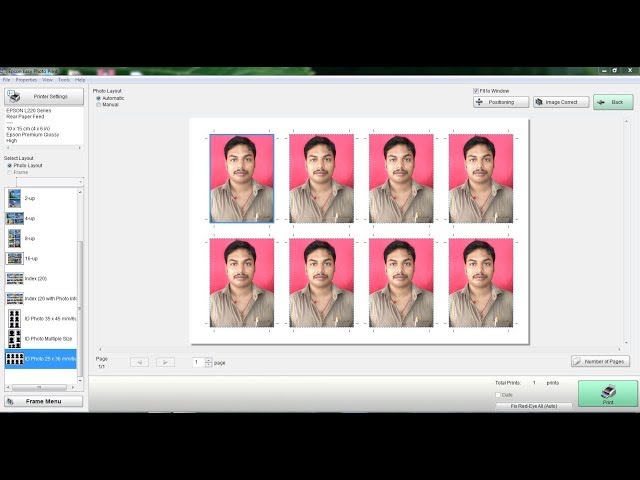Select third photo in top row
The width and height of the screenshot is (640, 480).
coord(401,178)
